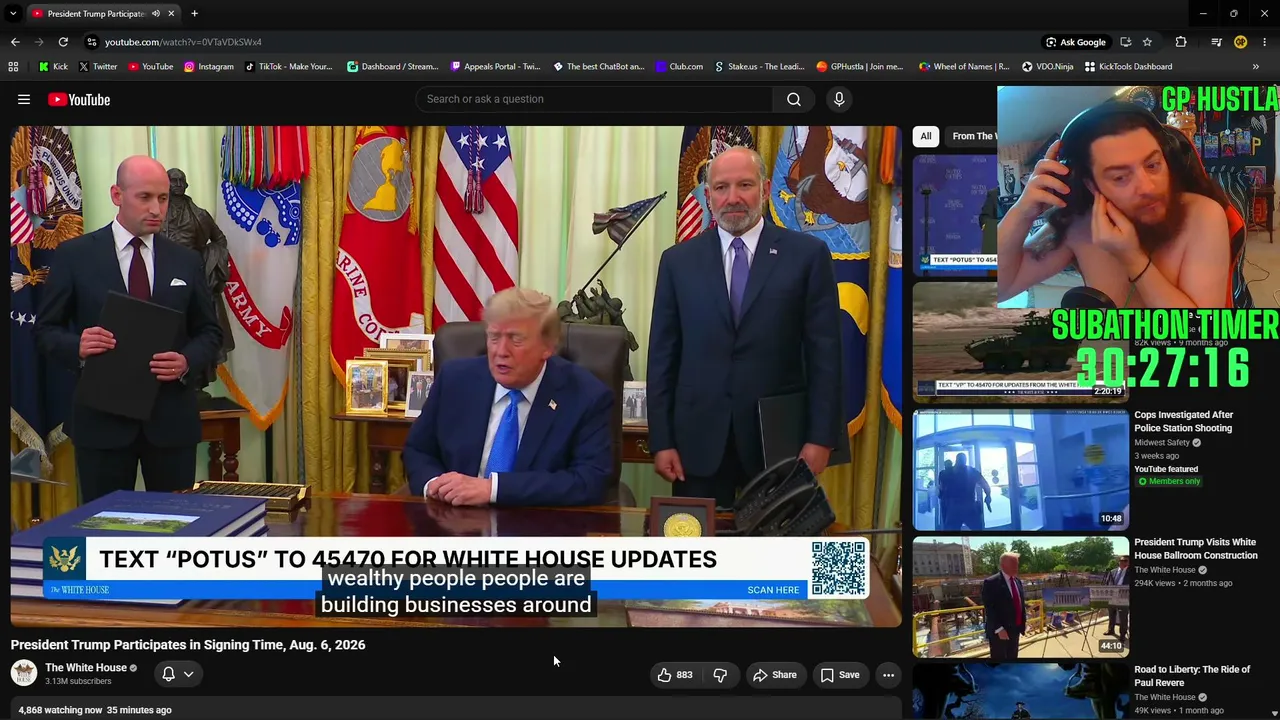Open the media controls toolbar icon
1280x720 pixels.
coord(1216,42)
